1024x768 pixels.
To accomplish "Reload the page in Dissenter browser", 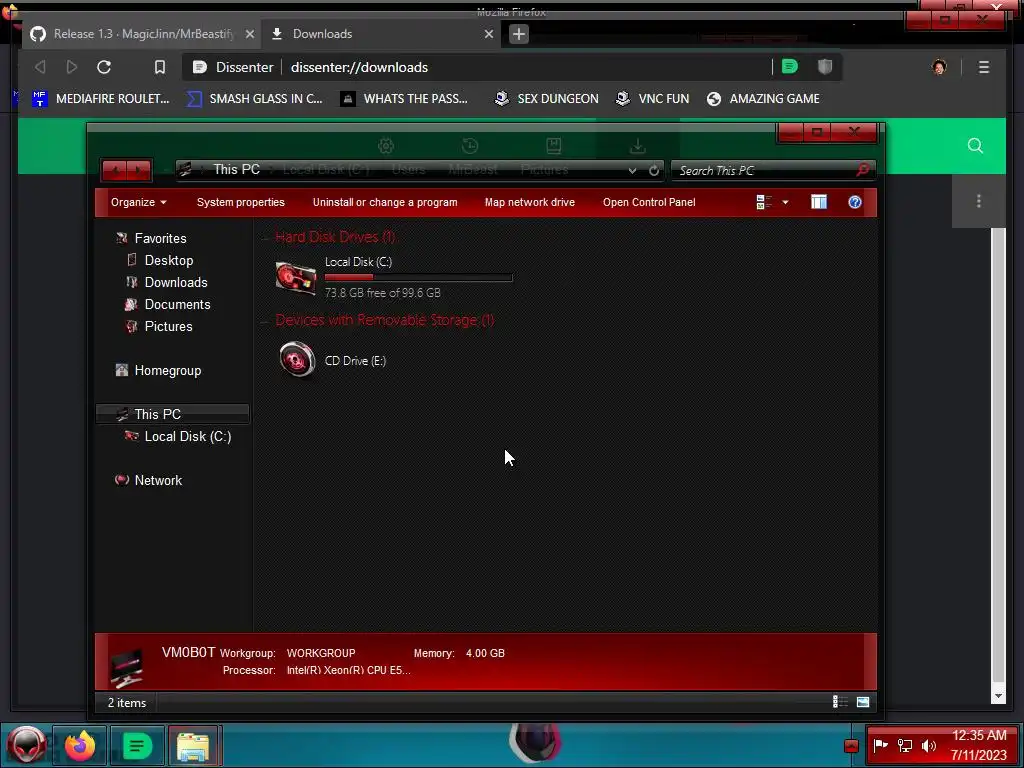I will point(104,67).
